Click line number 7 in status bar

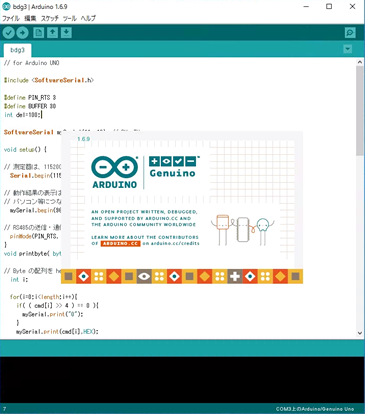click(x=4, y=409)
